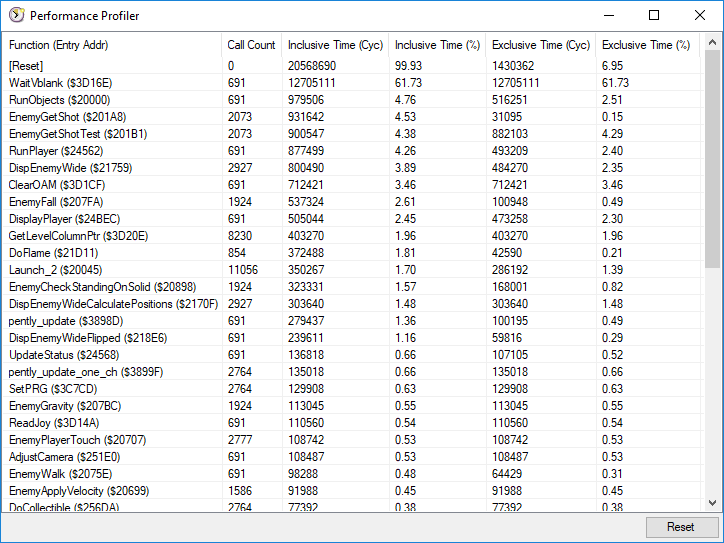Select the EnemyPlayerTouch ($20707) row
Screen dimensions: 724x543
point(353,440)
